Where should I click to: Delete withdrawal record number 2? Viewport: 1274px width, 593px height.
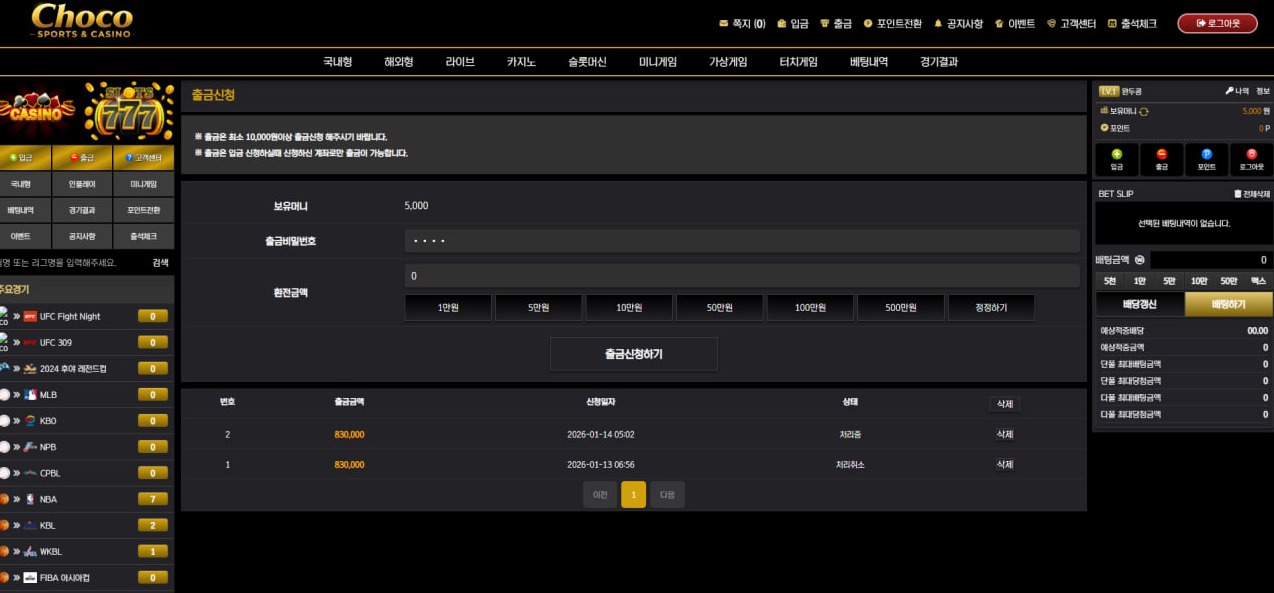1004,434
